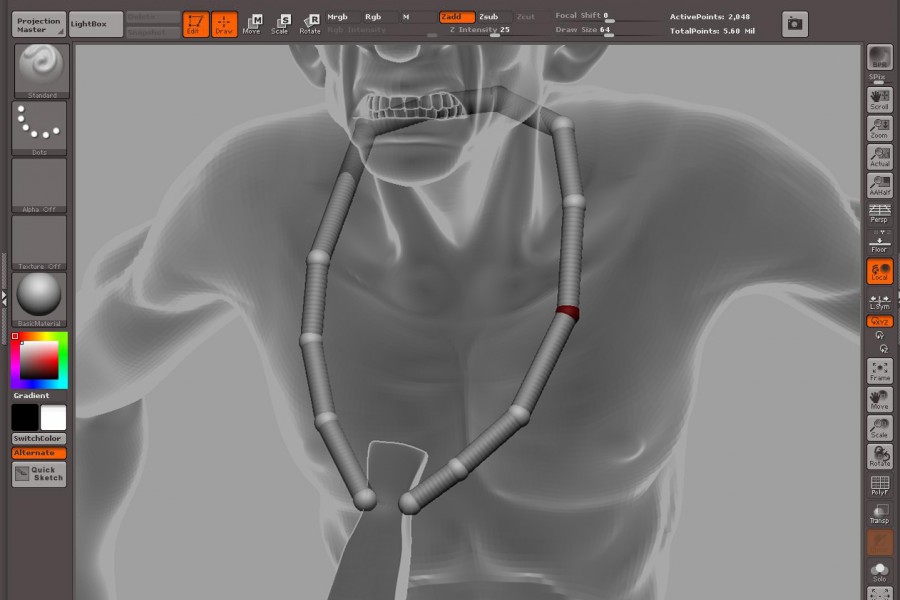Toggle Transp transparency mode
The image size is (900, 600).
point(879,514)
